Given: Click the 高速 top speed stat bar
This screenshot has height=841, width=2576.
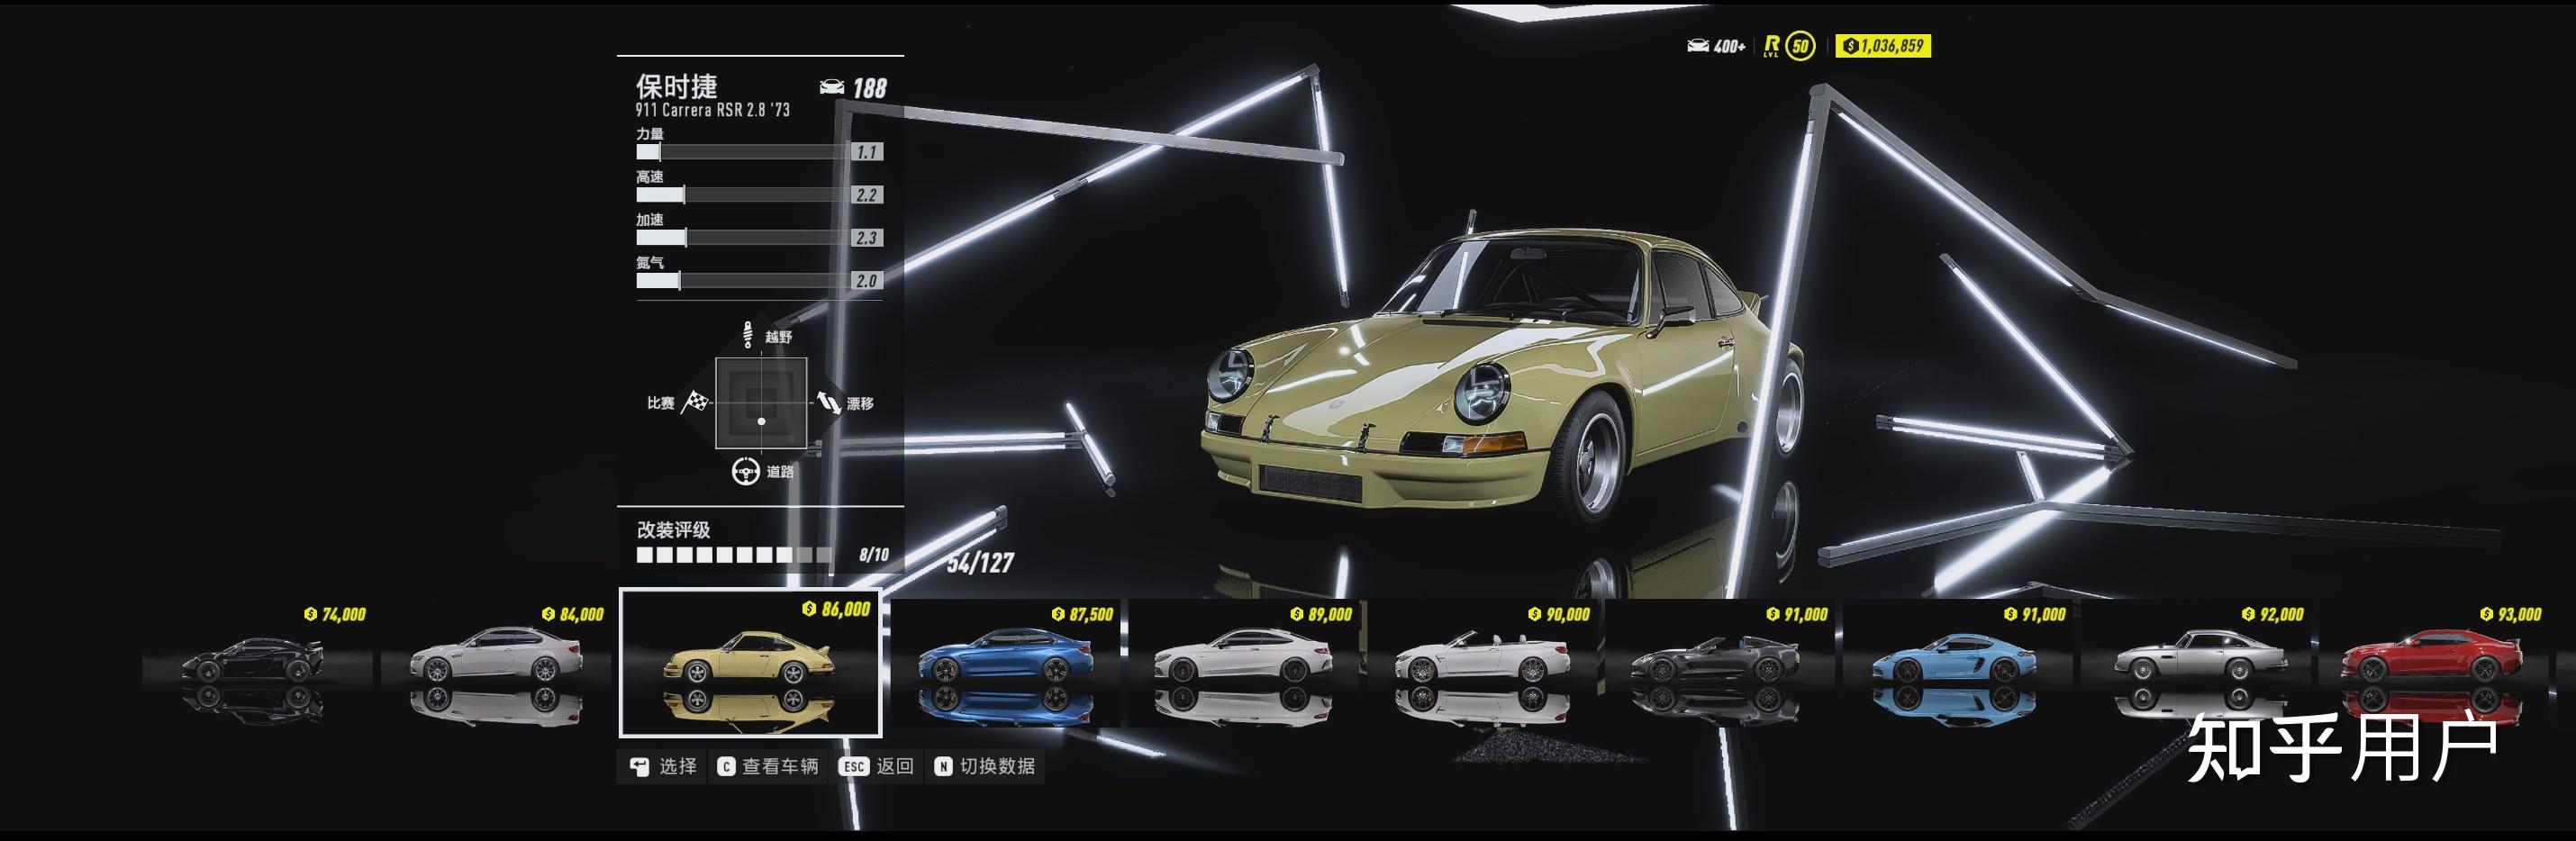Looking at the screenshot, I should [744, 195].
